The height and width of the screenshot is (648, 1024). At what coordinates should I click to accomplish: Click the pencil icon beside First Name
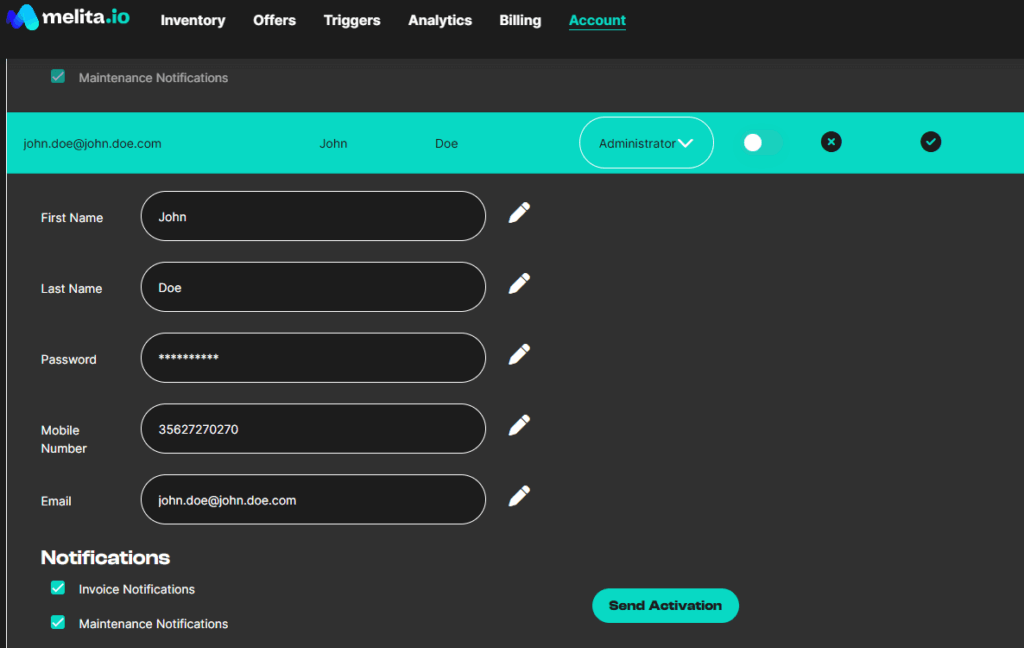click(x=519, y=212)
